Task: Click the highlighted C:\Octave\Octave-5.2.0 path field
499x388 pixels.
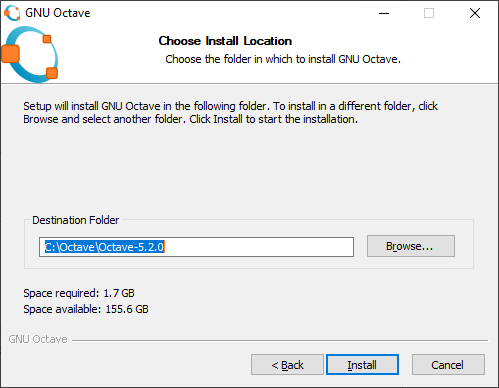Action: tap(196, 247)
